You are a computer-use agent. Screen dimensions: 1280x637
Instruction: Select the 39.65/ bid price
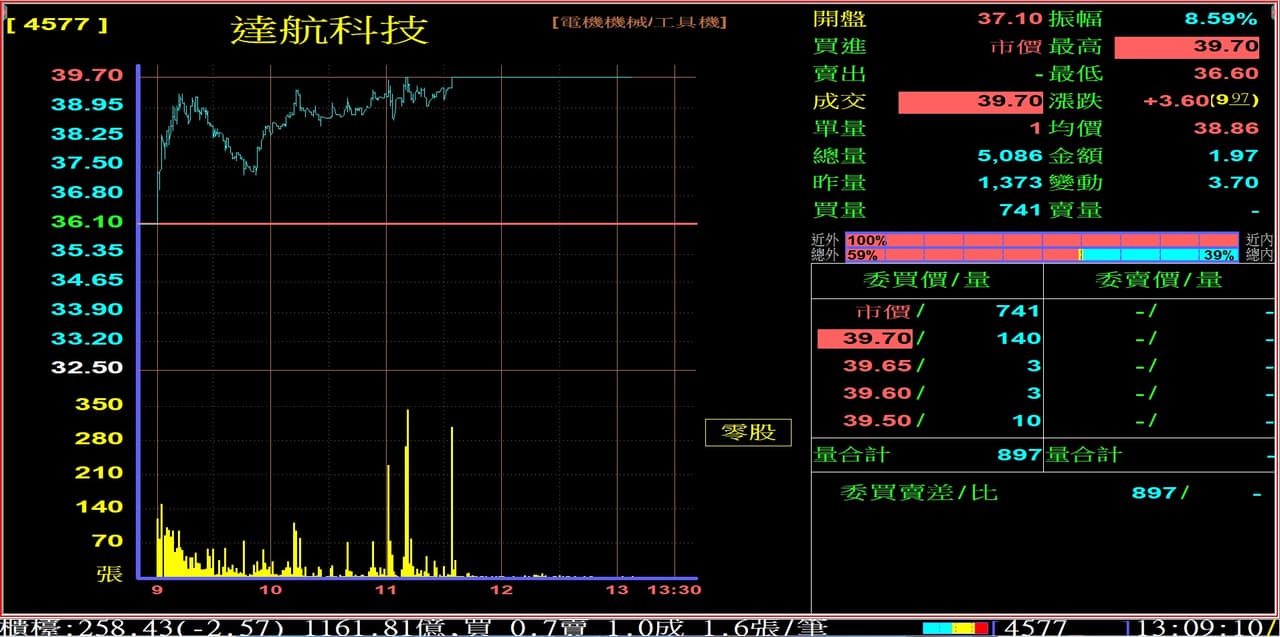pos(884,366)
